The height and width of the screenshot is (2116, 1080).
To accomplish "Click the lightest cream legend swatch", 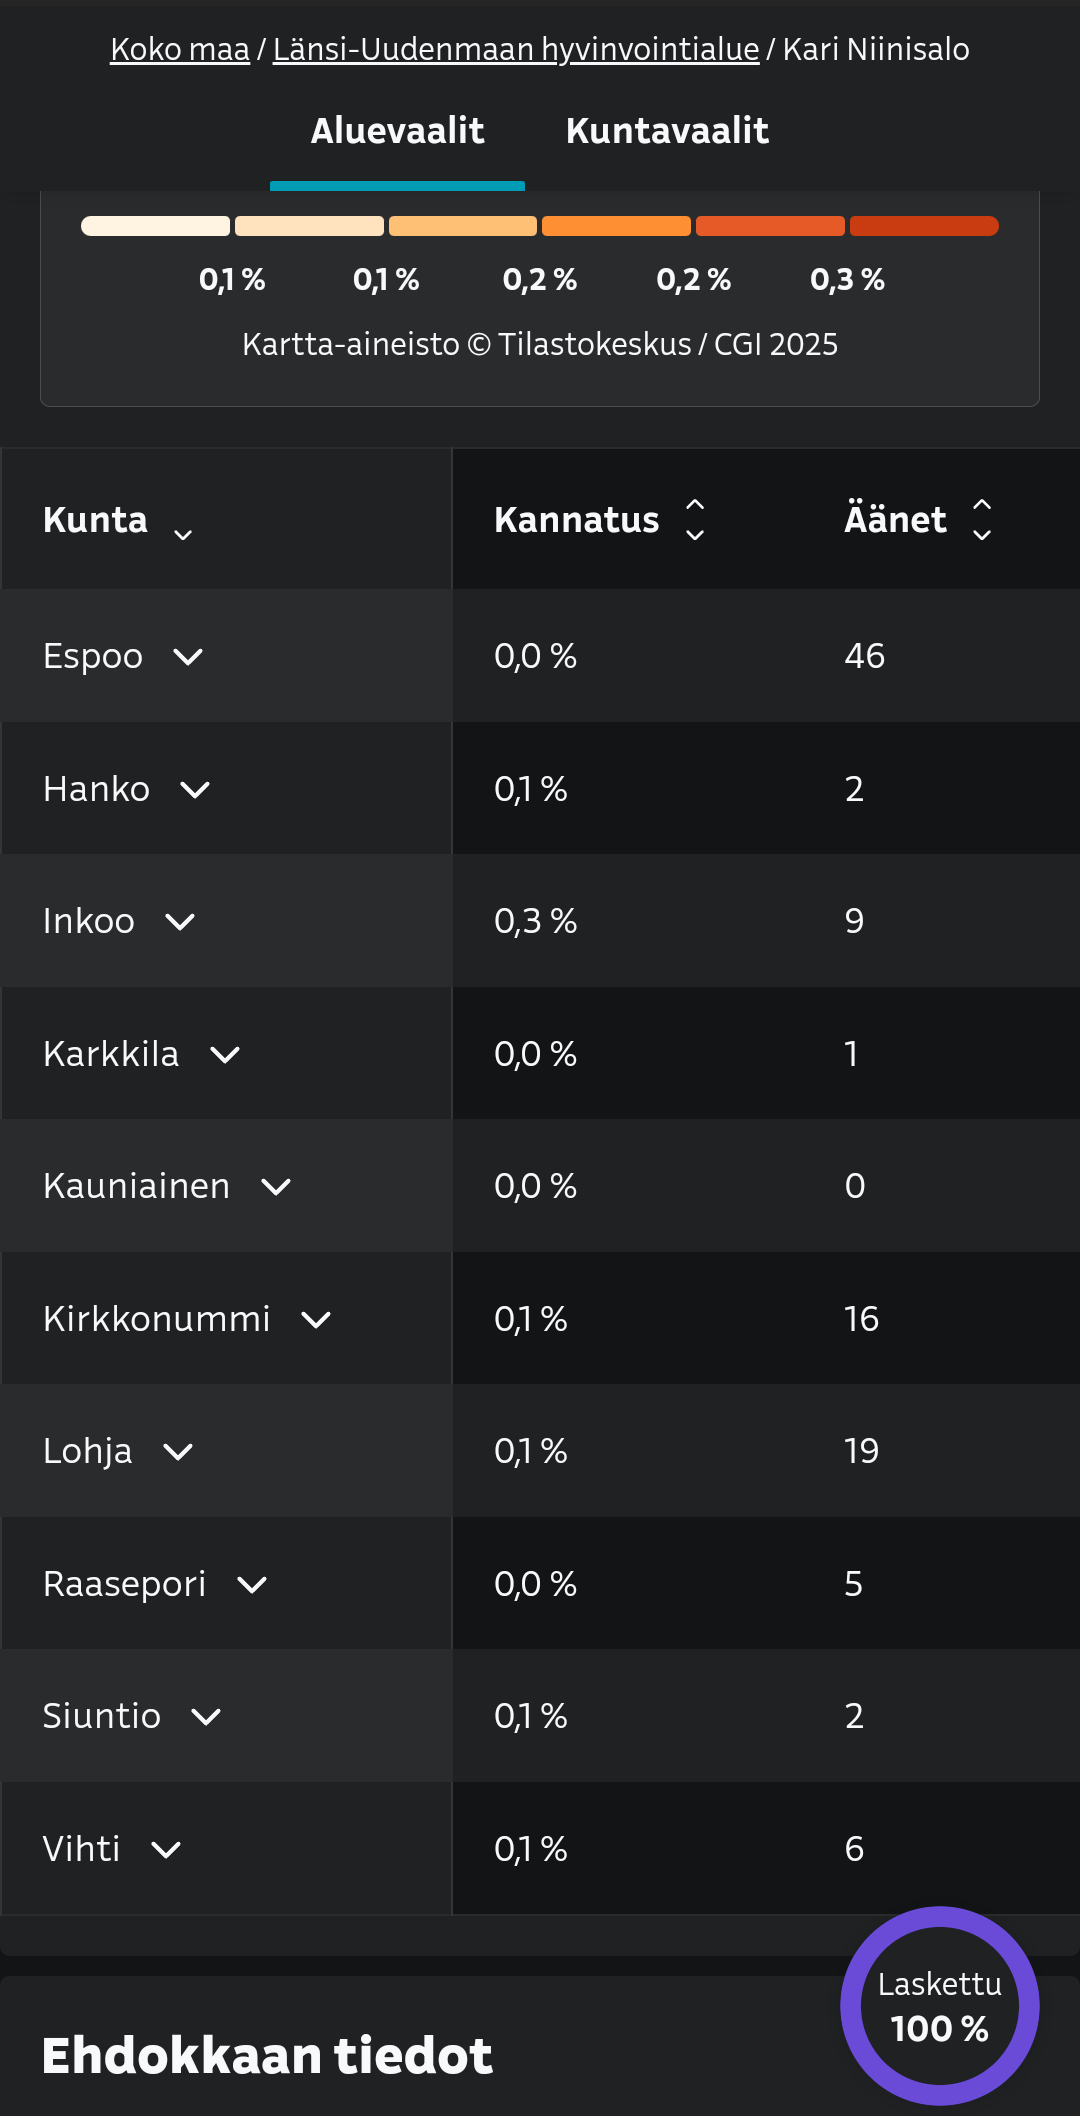I will click(155, 226).
